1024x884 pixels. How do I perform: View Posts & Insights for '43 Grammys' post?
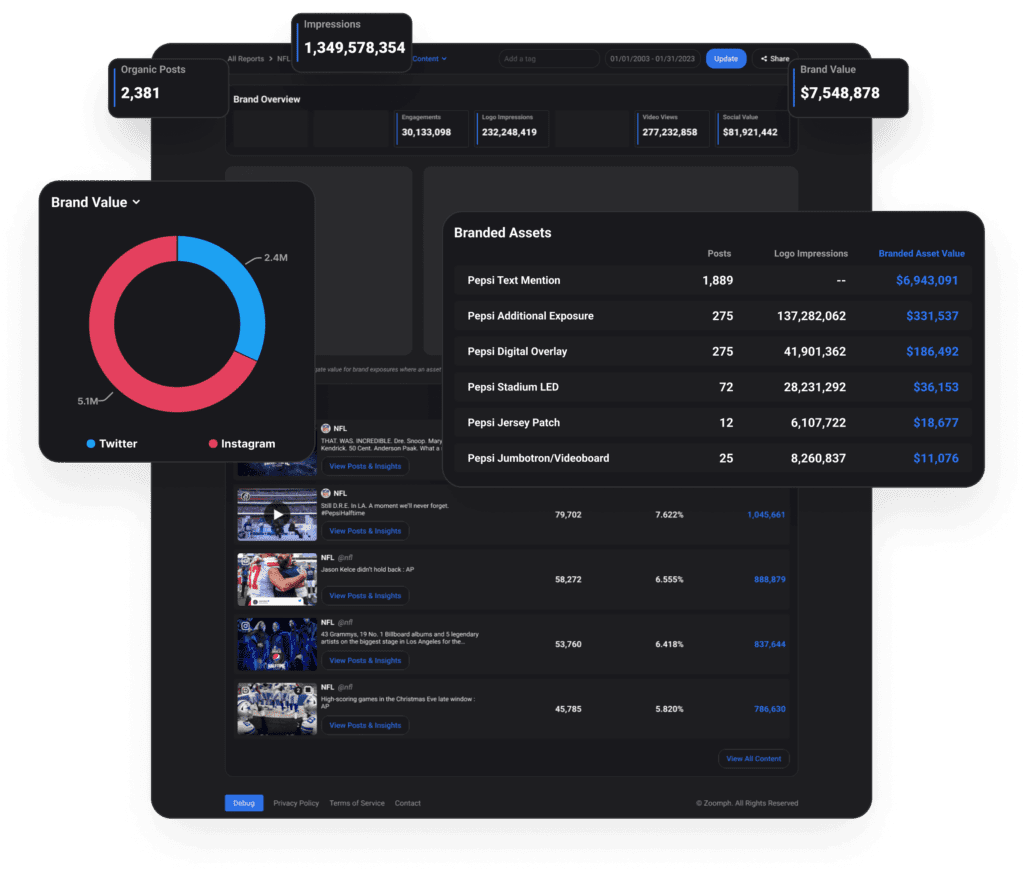pyautogui.click(x=365, y=661)
